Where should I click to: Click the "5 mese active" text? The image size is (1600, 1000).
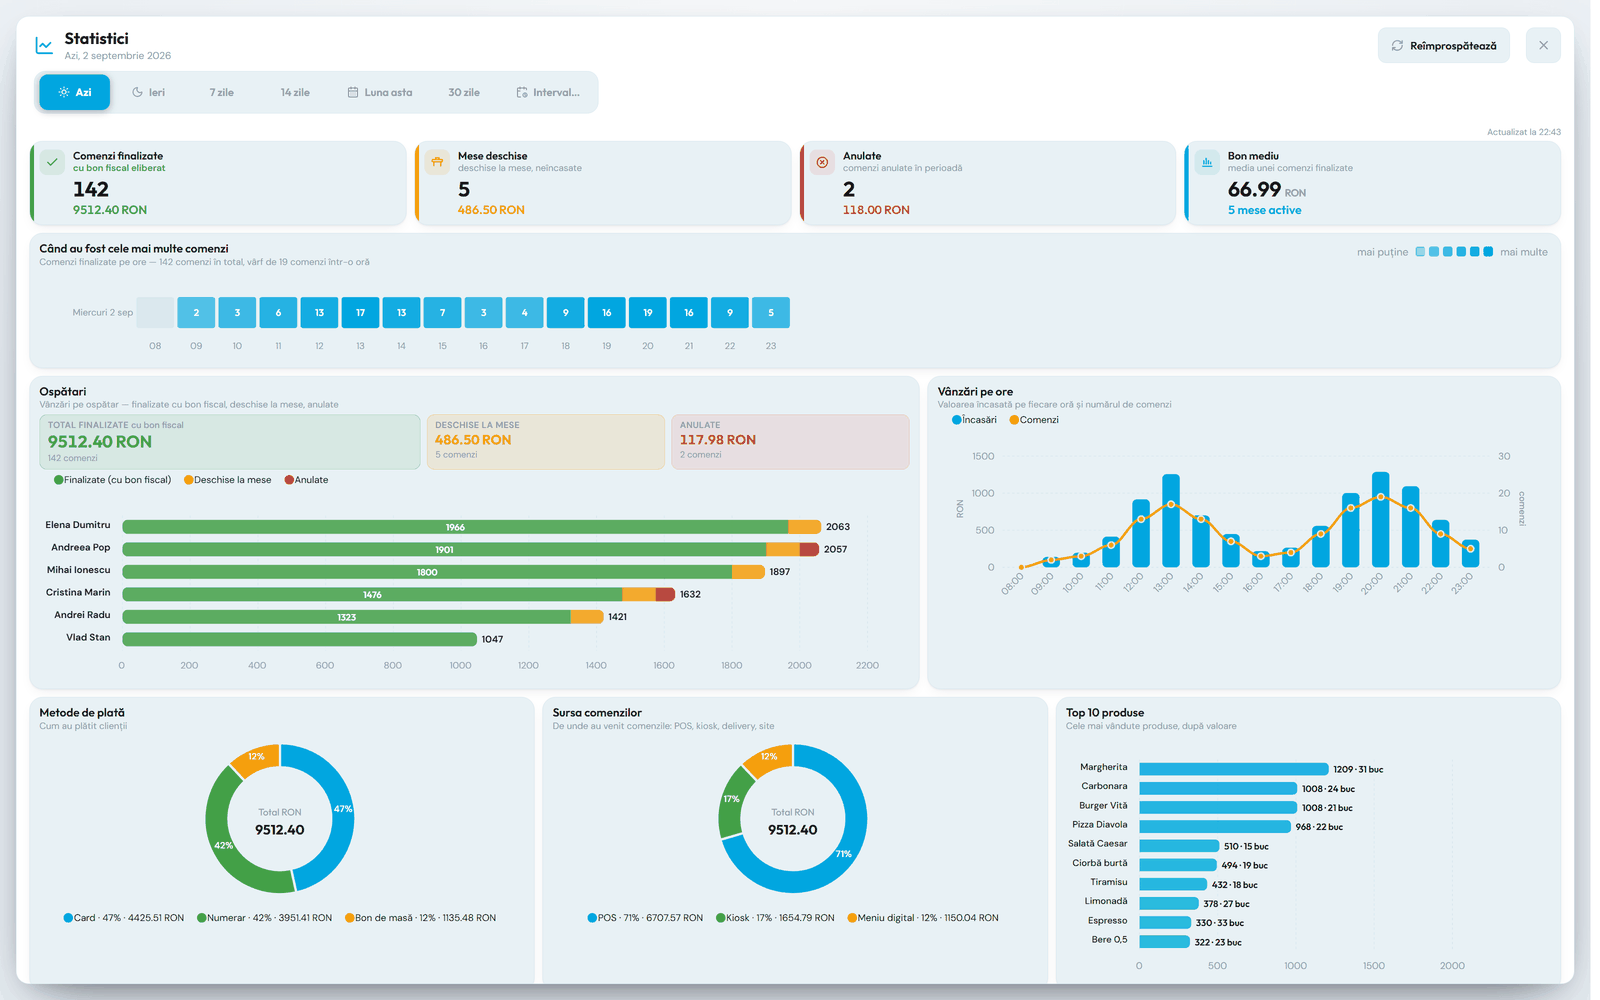[1265, 210]
